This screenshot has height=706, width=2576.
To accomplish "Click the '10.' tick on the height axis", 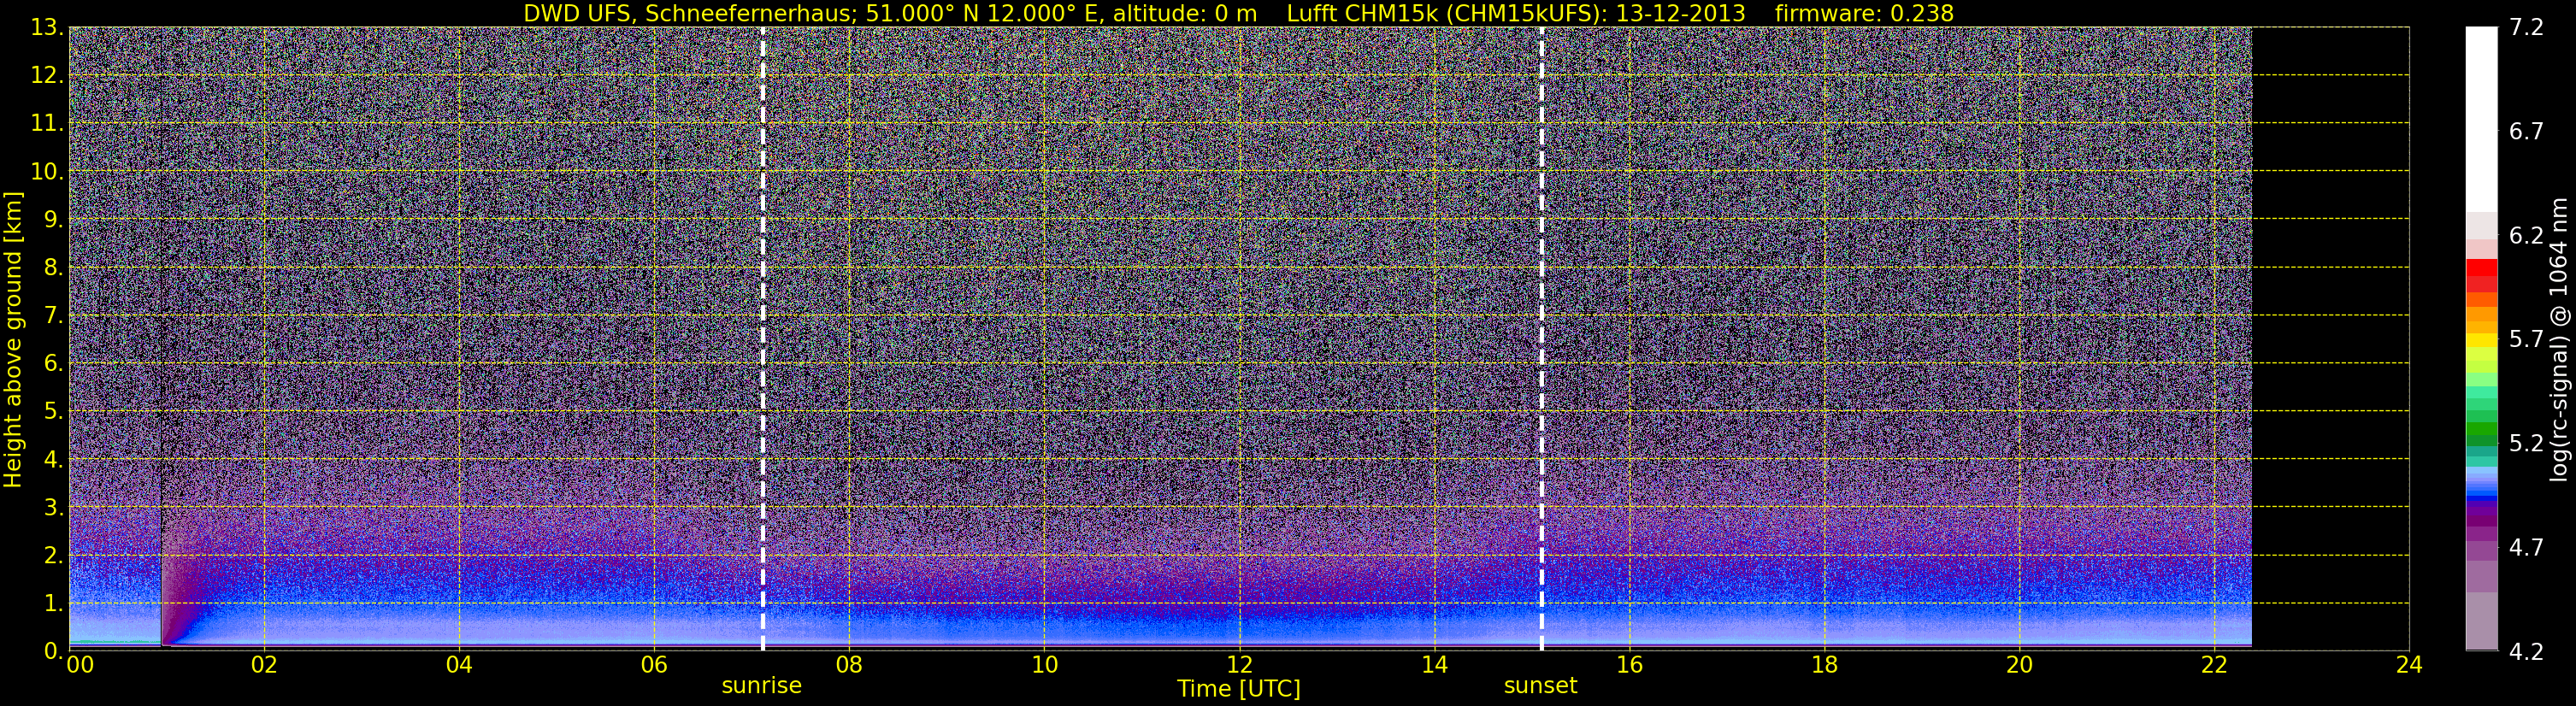I will pyautogui.click(x=48, y=171).
